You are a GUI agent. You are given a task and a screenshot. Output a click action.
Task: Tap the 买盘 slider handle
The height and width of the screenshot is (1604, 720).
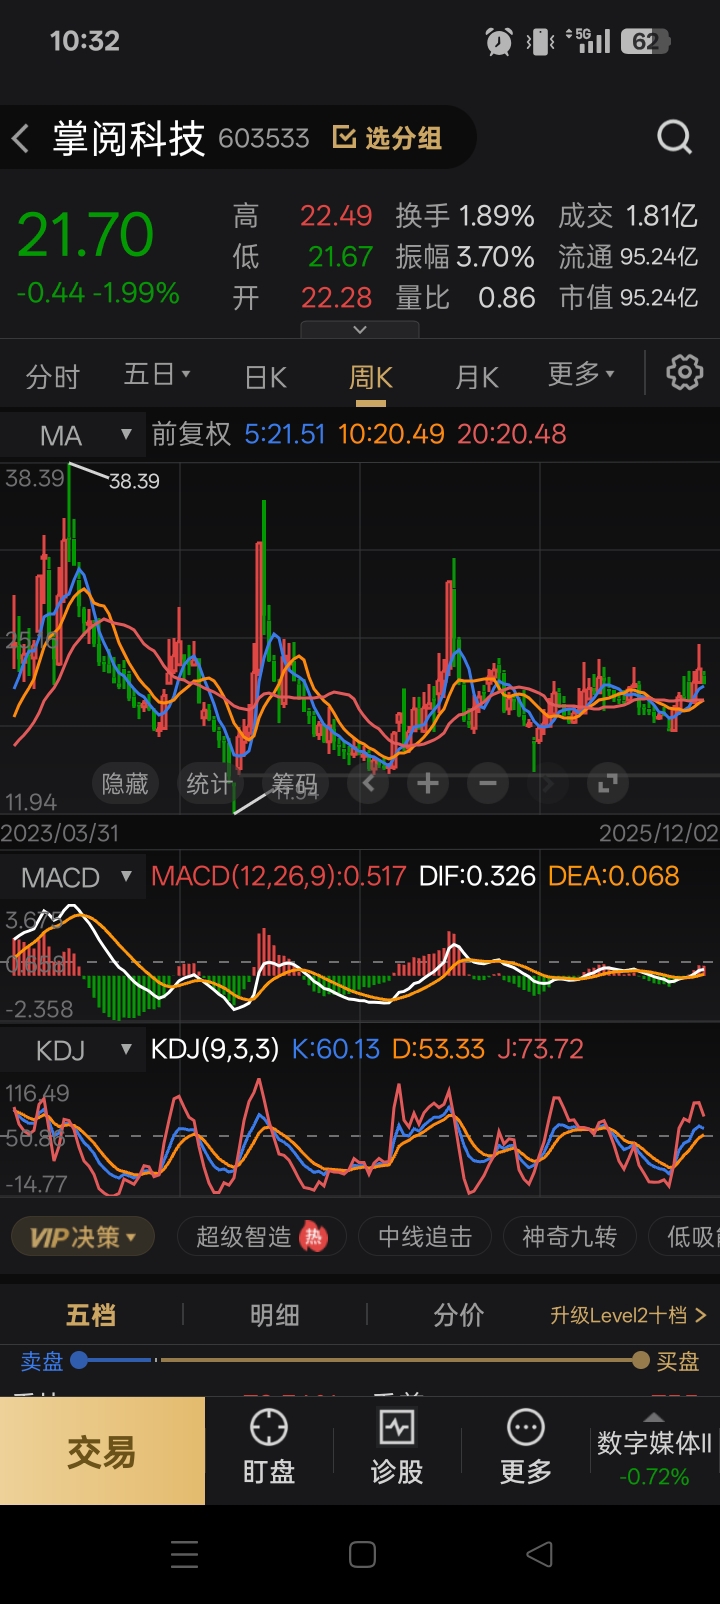[641, 1360]
